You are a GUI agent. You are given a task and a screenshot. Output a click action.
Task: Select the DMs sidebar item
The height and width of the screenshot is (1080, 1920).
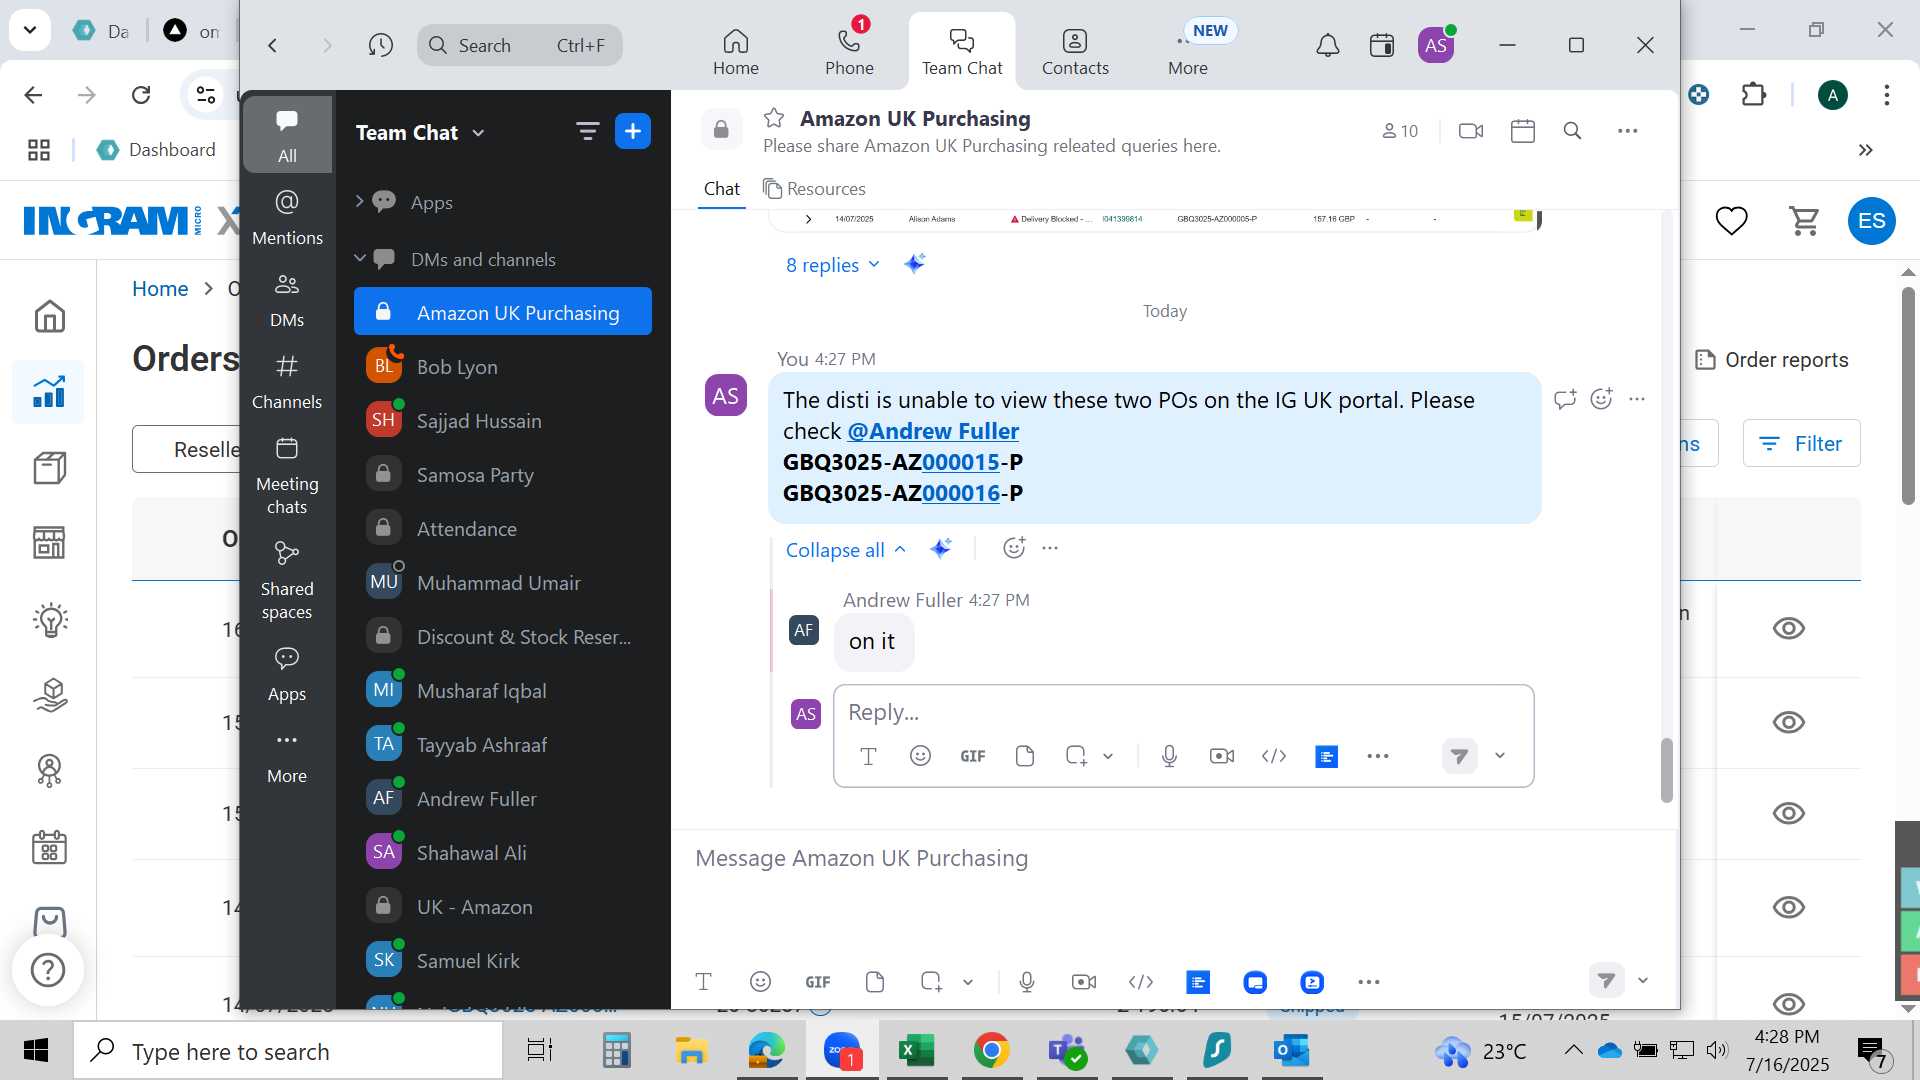pyautogui.click(x=287, y=299)
